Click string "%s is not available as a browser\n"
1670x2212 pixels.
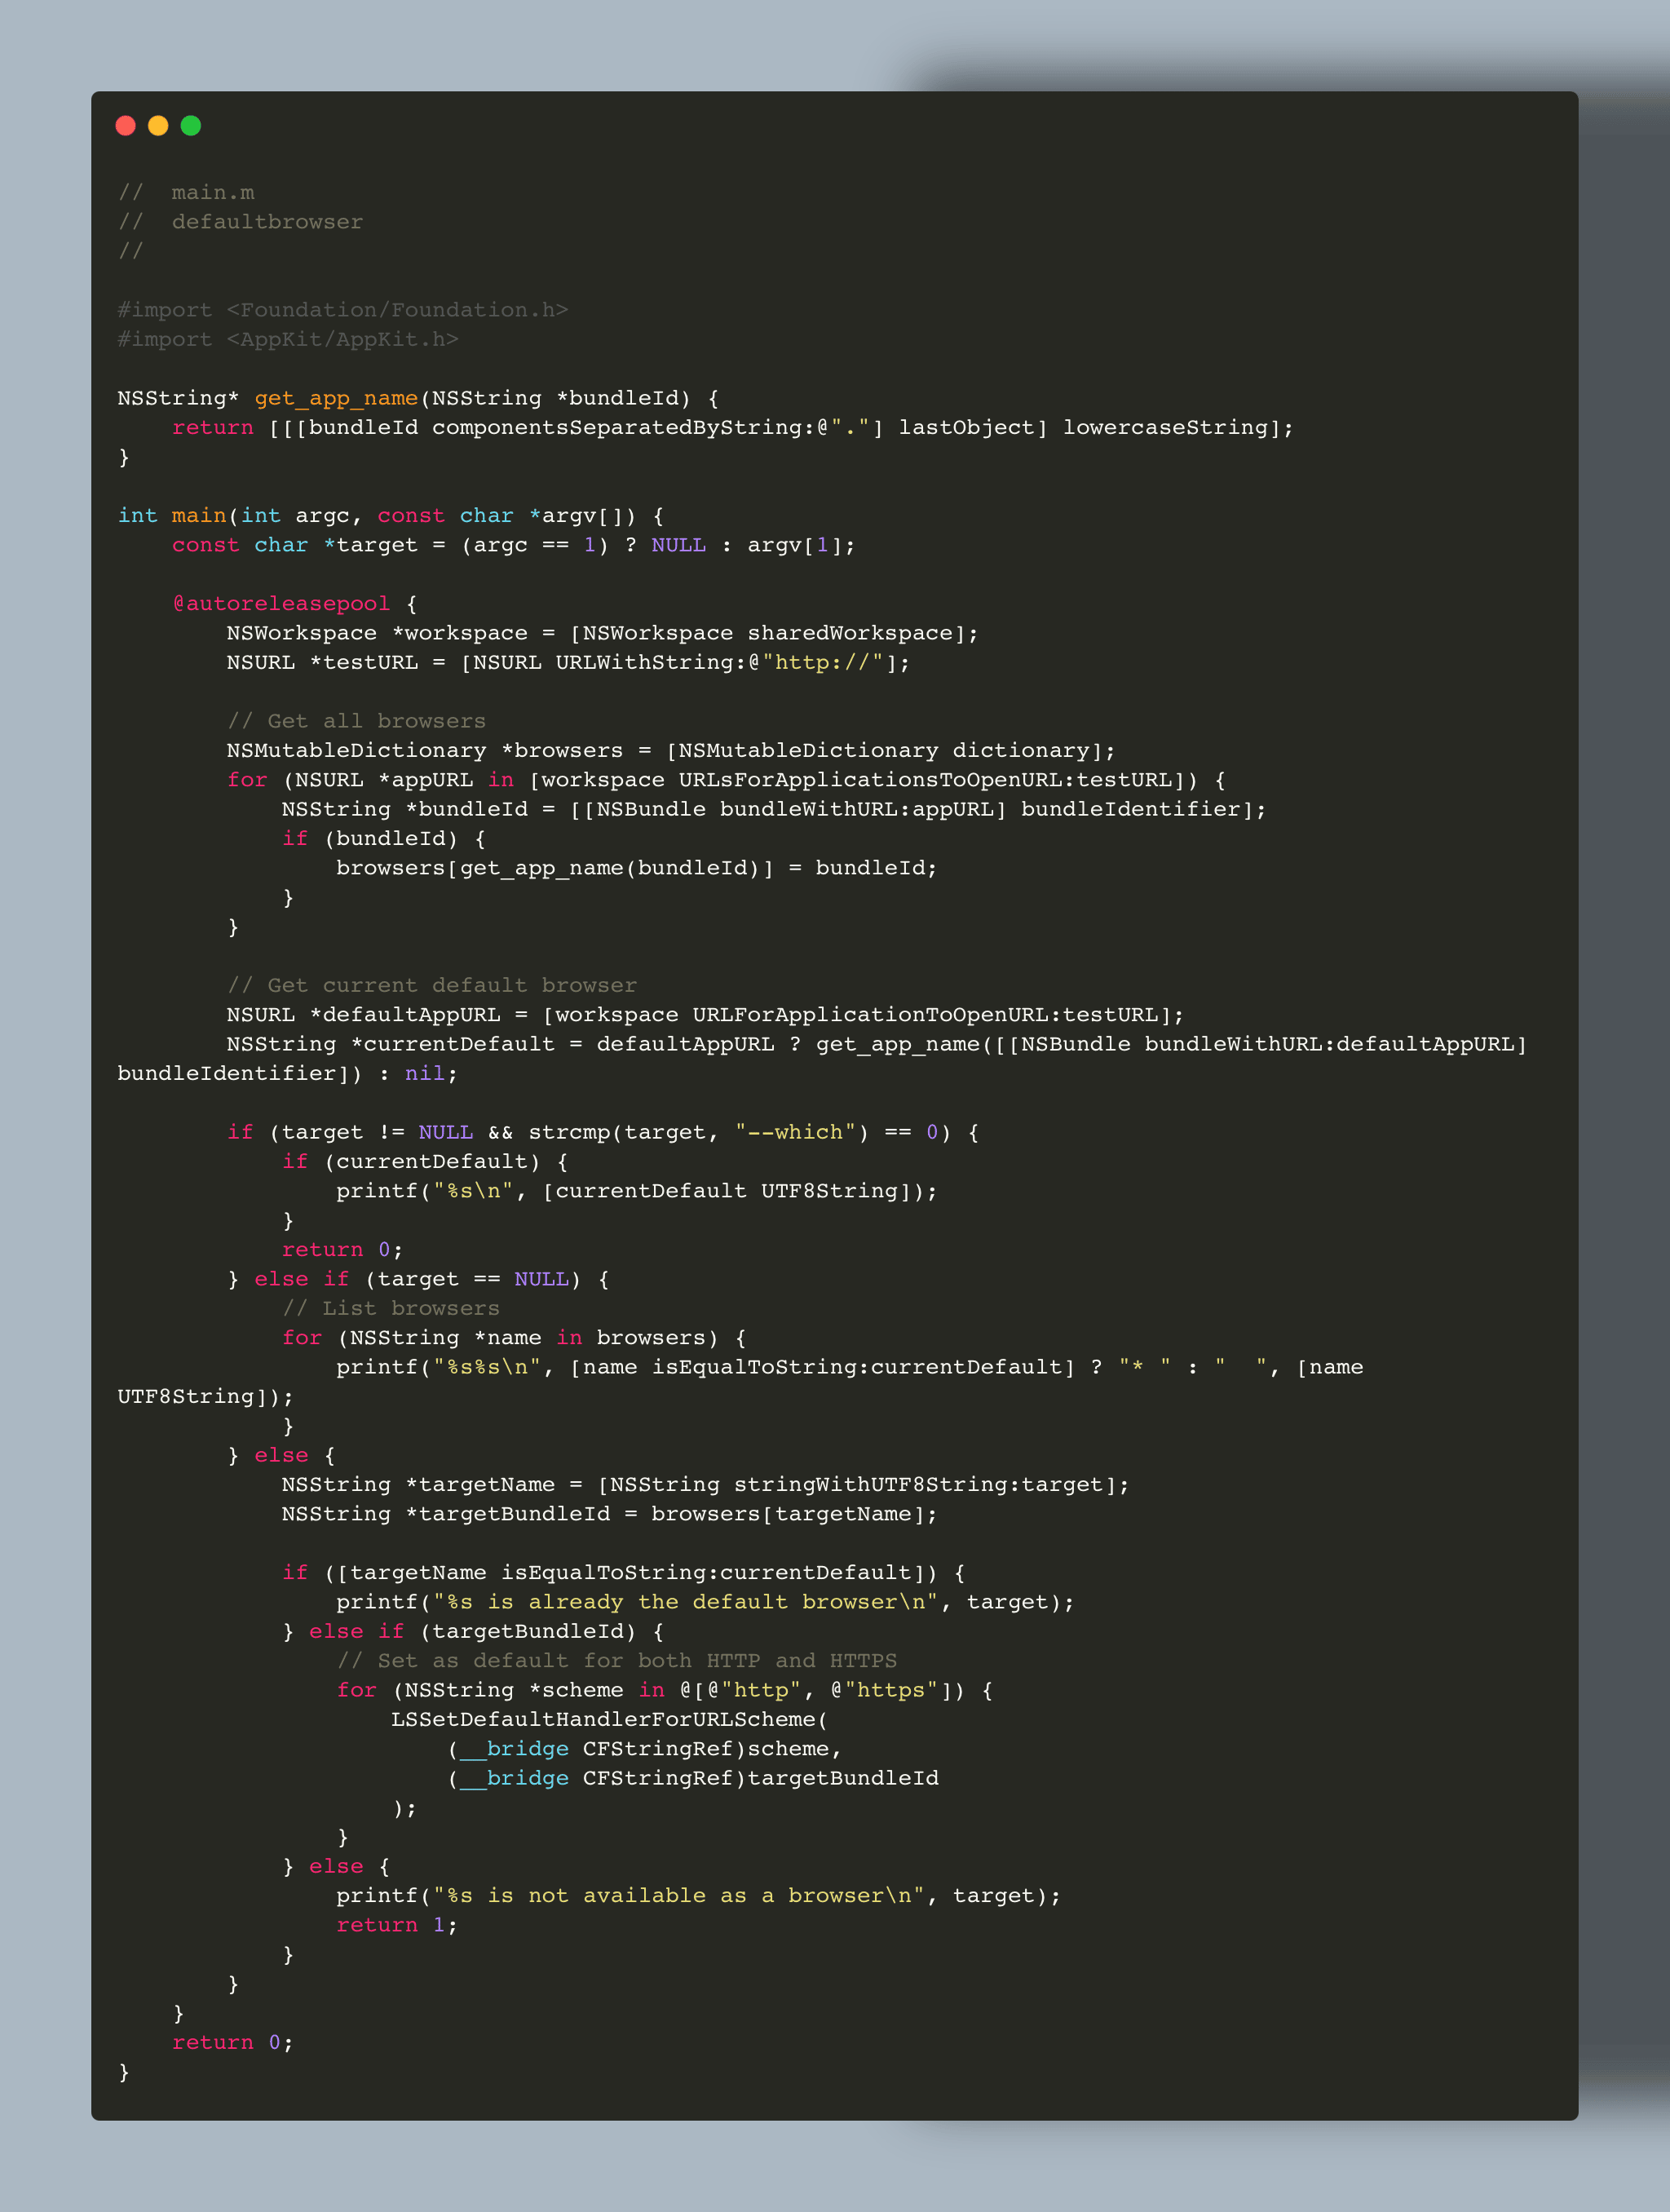point(678,1896)
